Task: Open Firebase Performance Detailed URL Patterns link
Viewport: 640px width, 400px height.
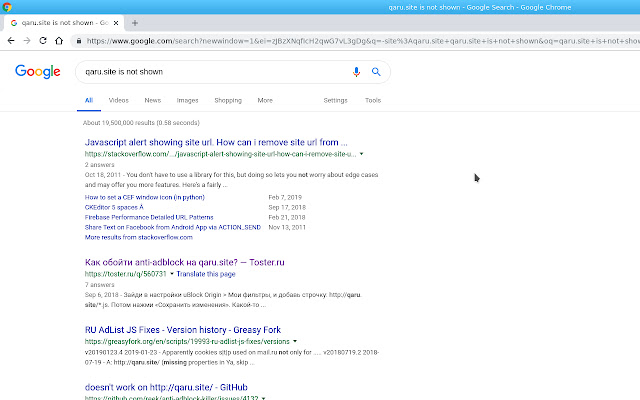Action: point(149,217)
